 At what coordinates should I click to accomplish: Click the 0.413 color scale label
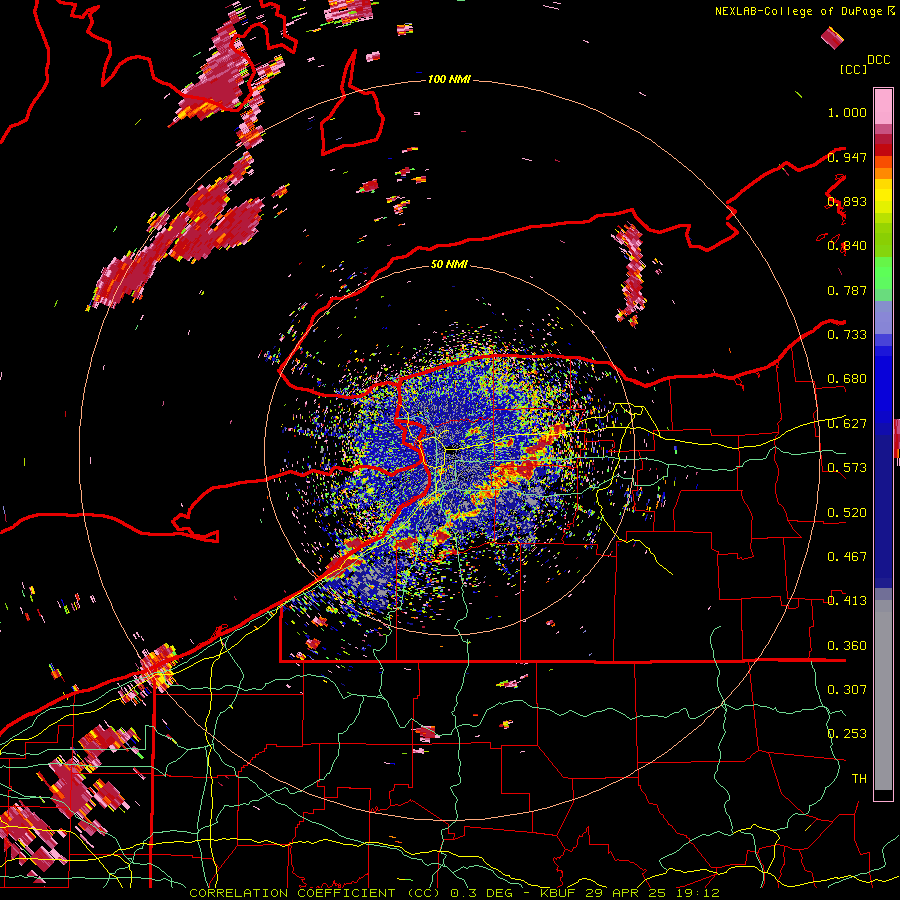[847, 600]
